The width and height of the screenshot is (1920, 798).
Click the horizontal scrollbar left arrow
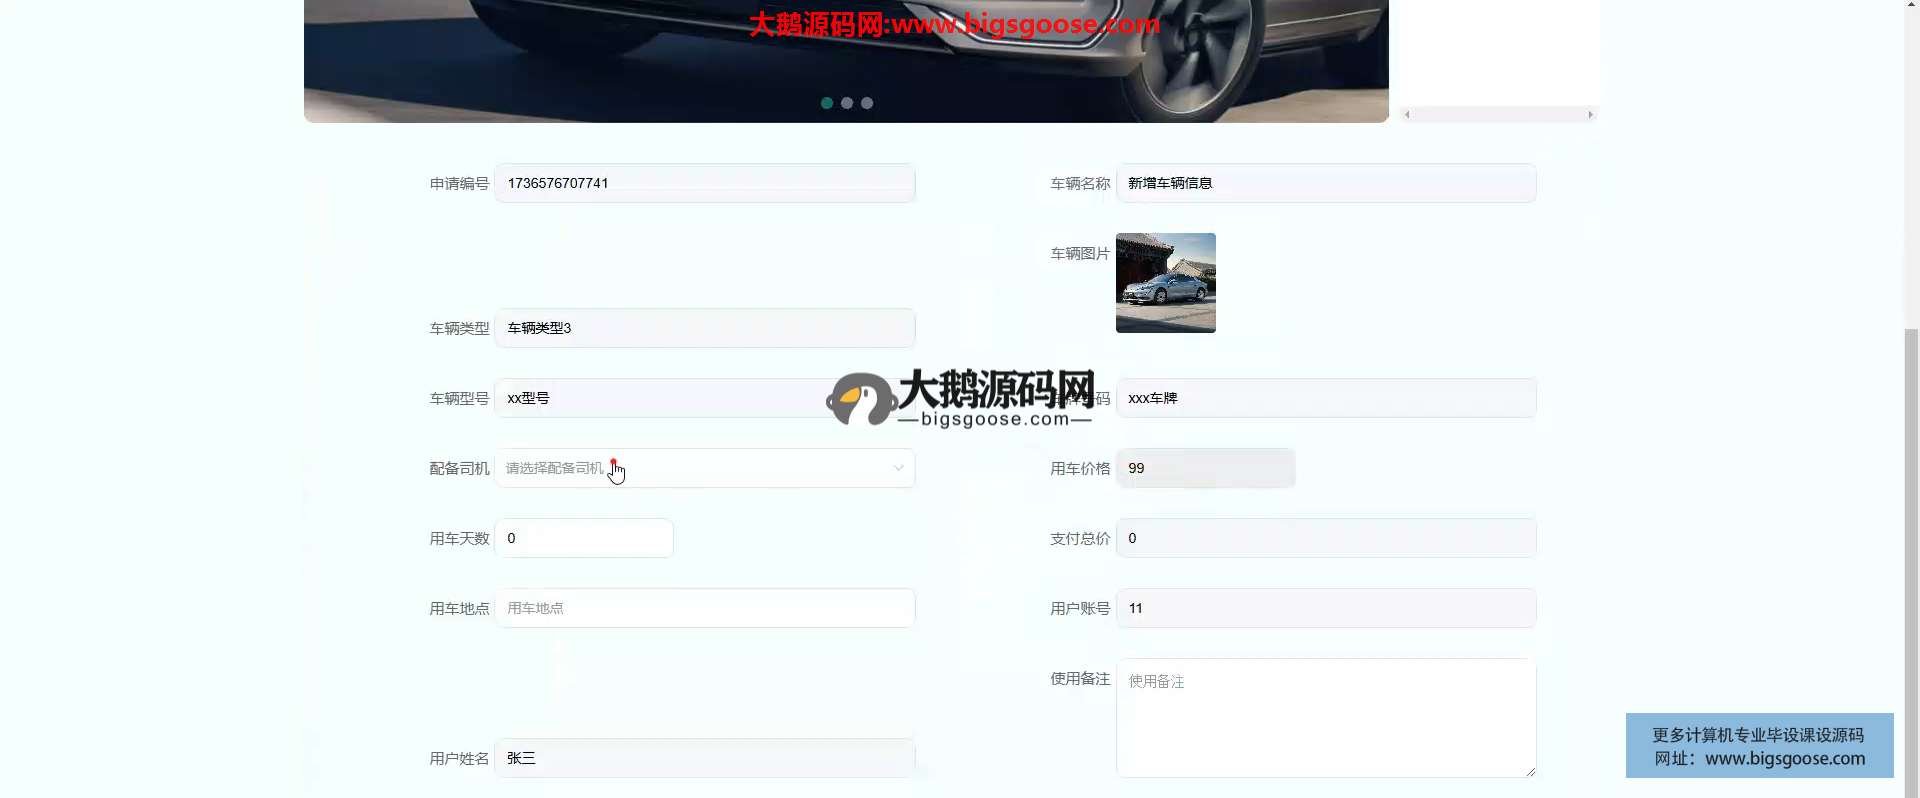pos(1407,115)
